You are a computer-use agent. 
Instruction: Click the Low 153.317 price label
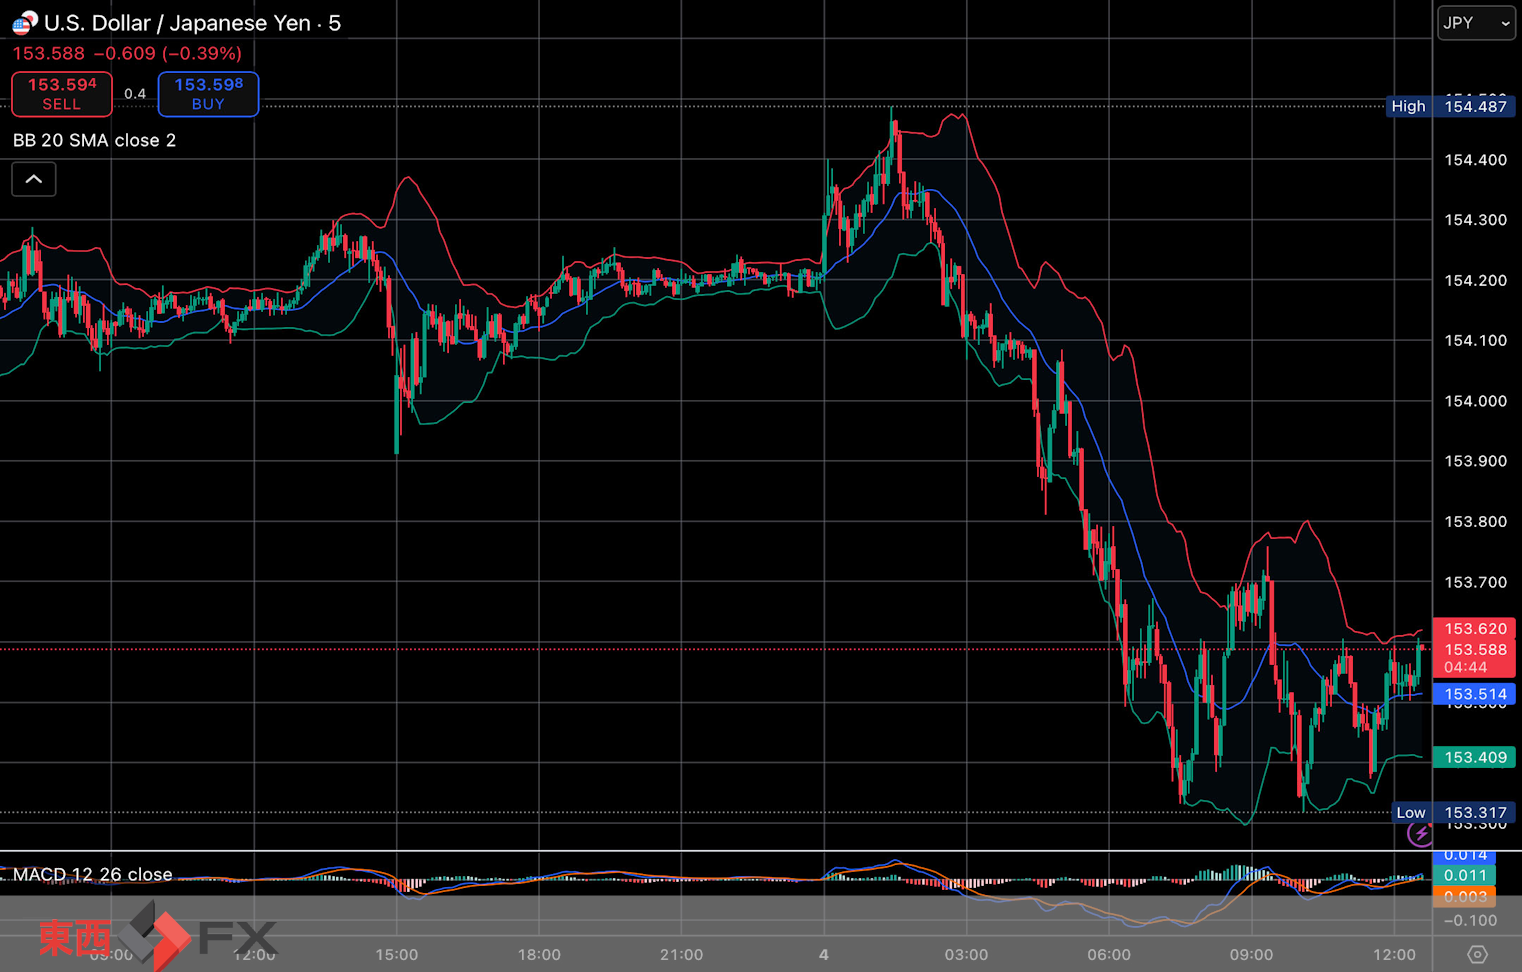1452,812
